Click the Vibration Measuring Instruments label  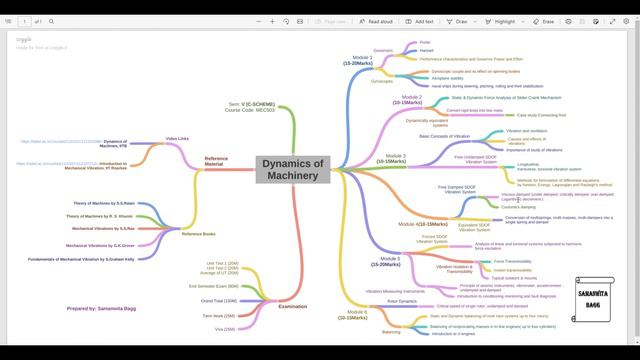pyautogui.click(x=395, y=291)
